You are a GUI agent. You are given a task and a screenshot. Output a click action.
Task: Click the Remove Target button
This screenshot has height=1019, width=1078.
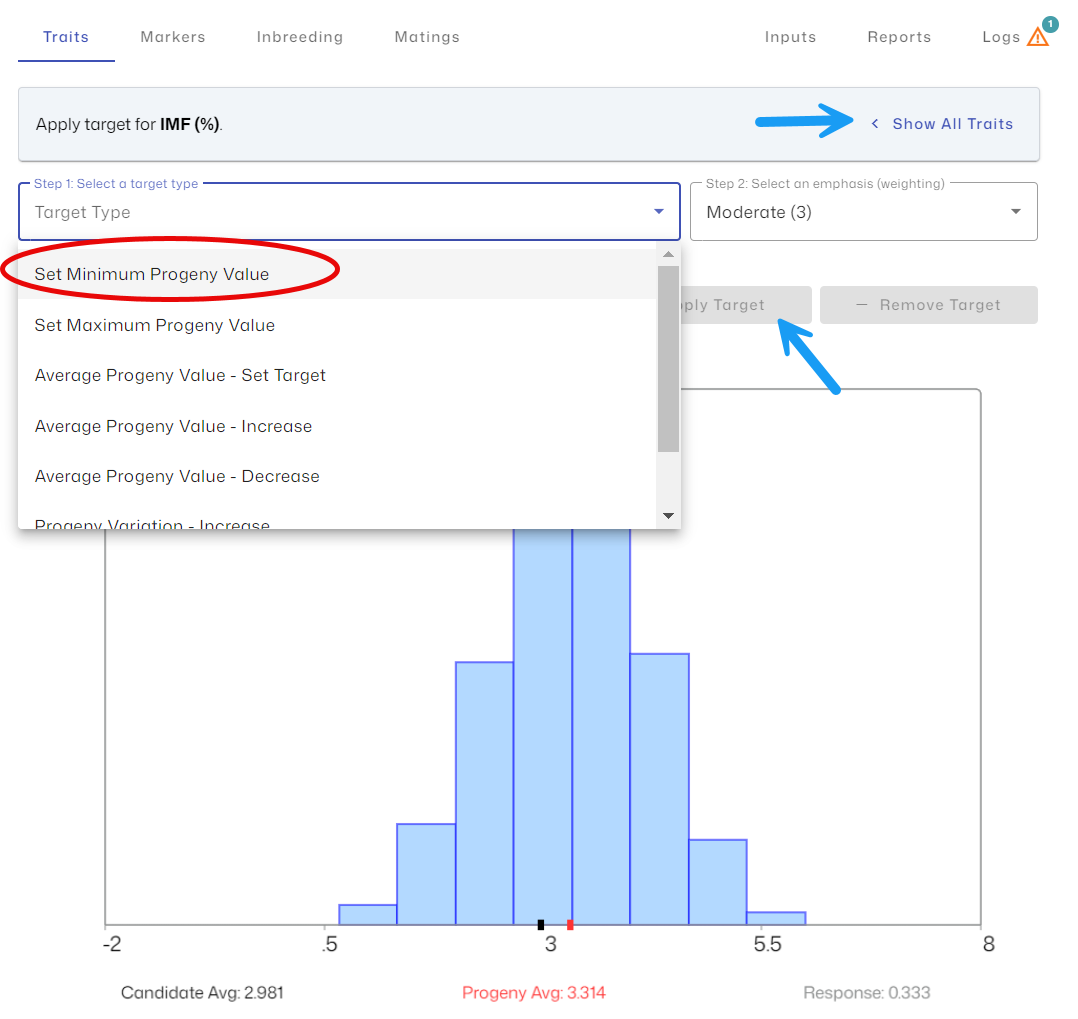(x=928, y=305)
